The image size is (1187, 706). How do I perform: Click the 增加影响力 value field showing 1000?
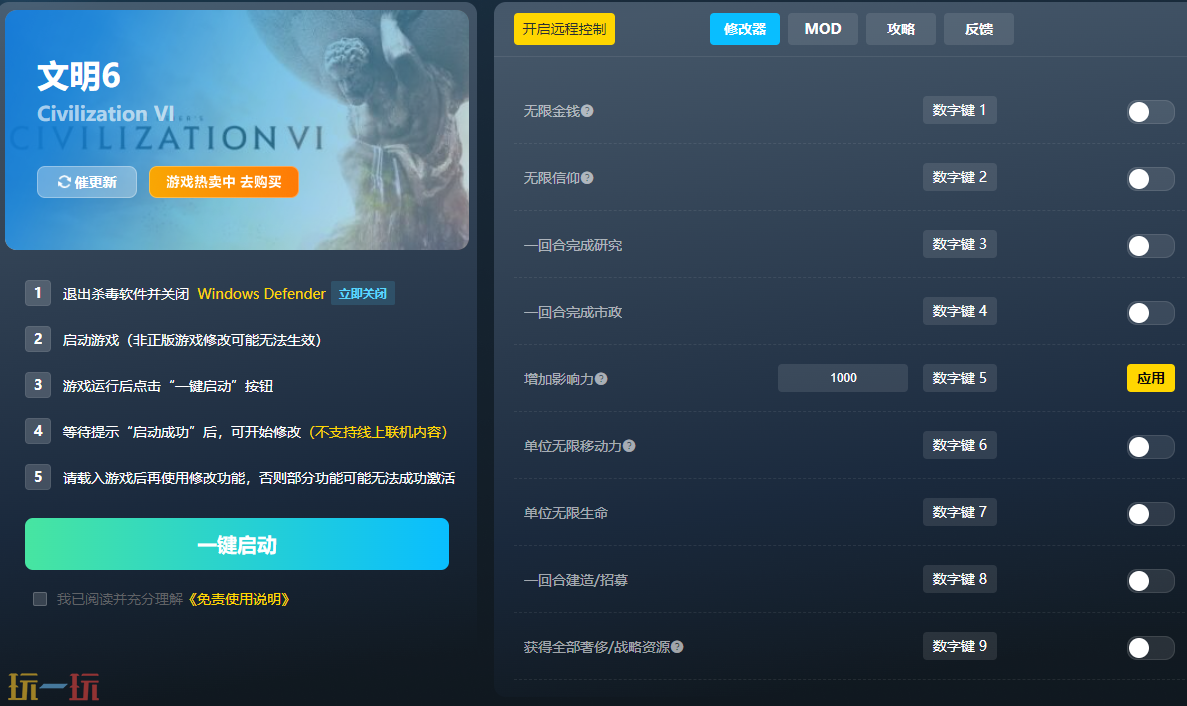(x=843, y=378)
